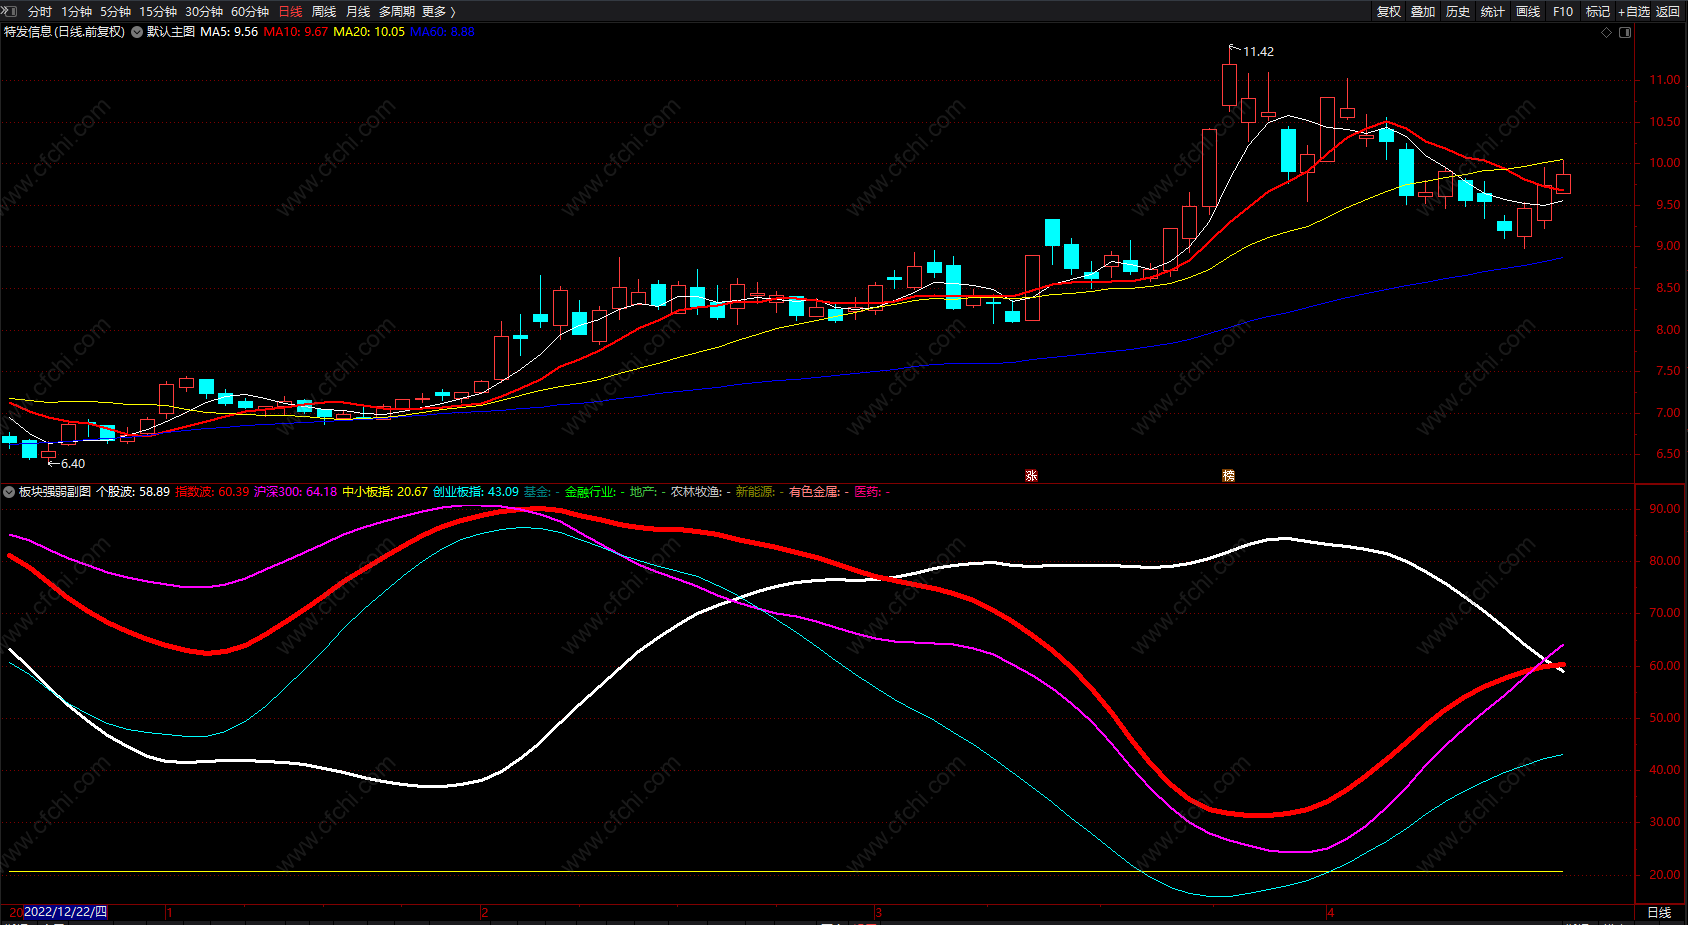Switch to the 分时 intraday view
The image size is (1688, 925).
(x=40, y=12)
